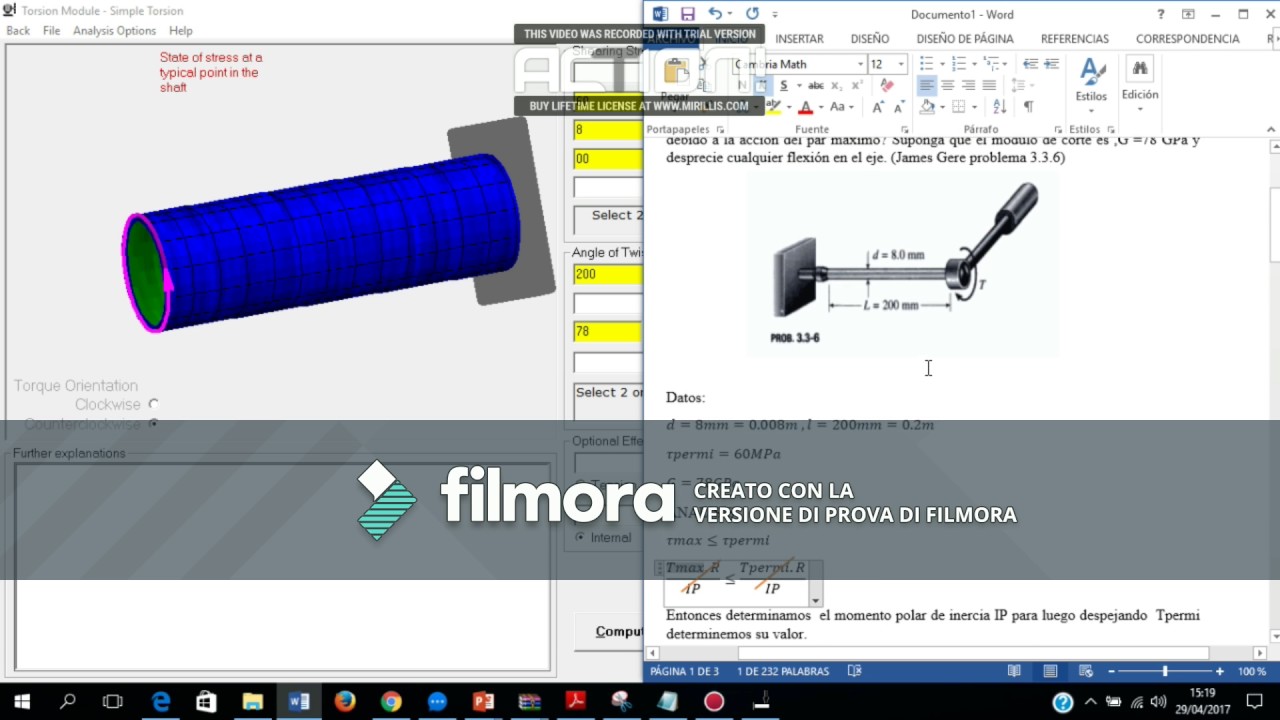
Task: Click the zoom out minus button
Action: coord(1111,672)
